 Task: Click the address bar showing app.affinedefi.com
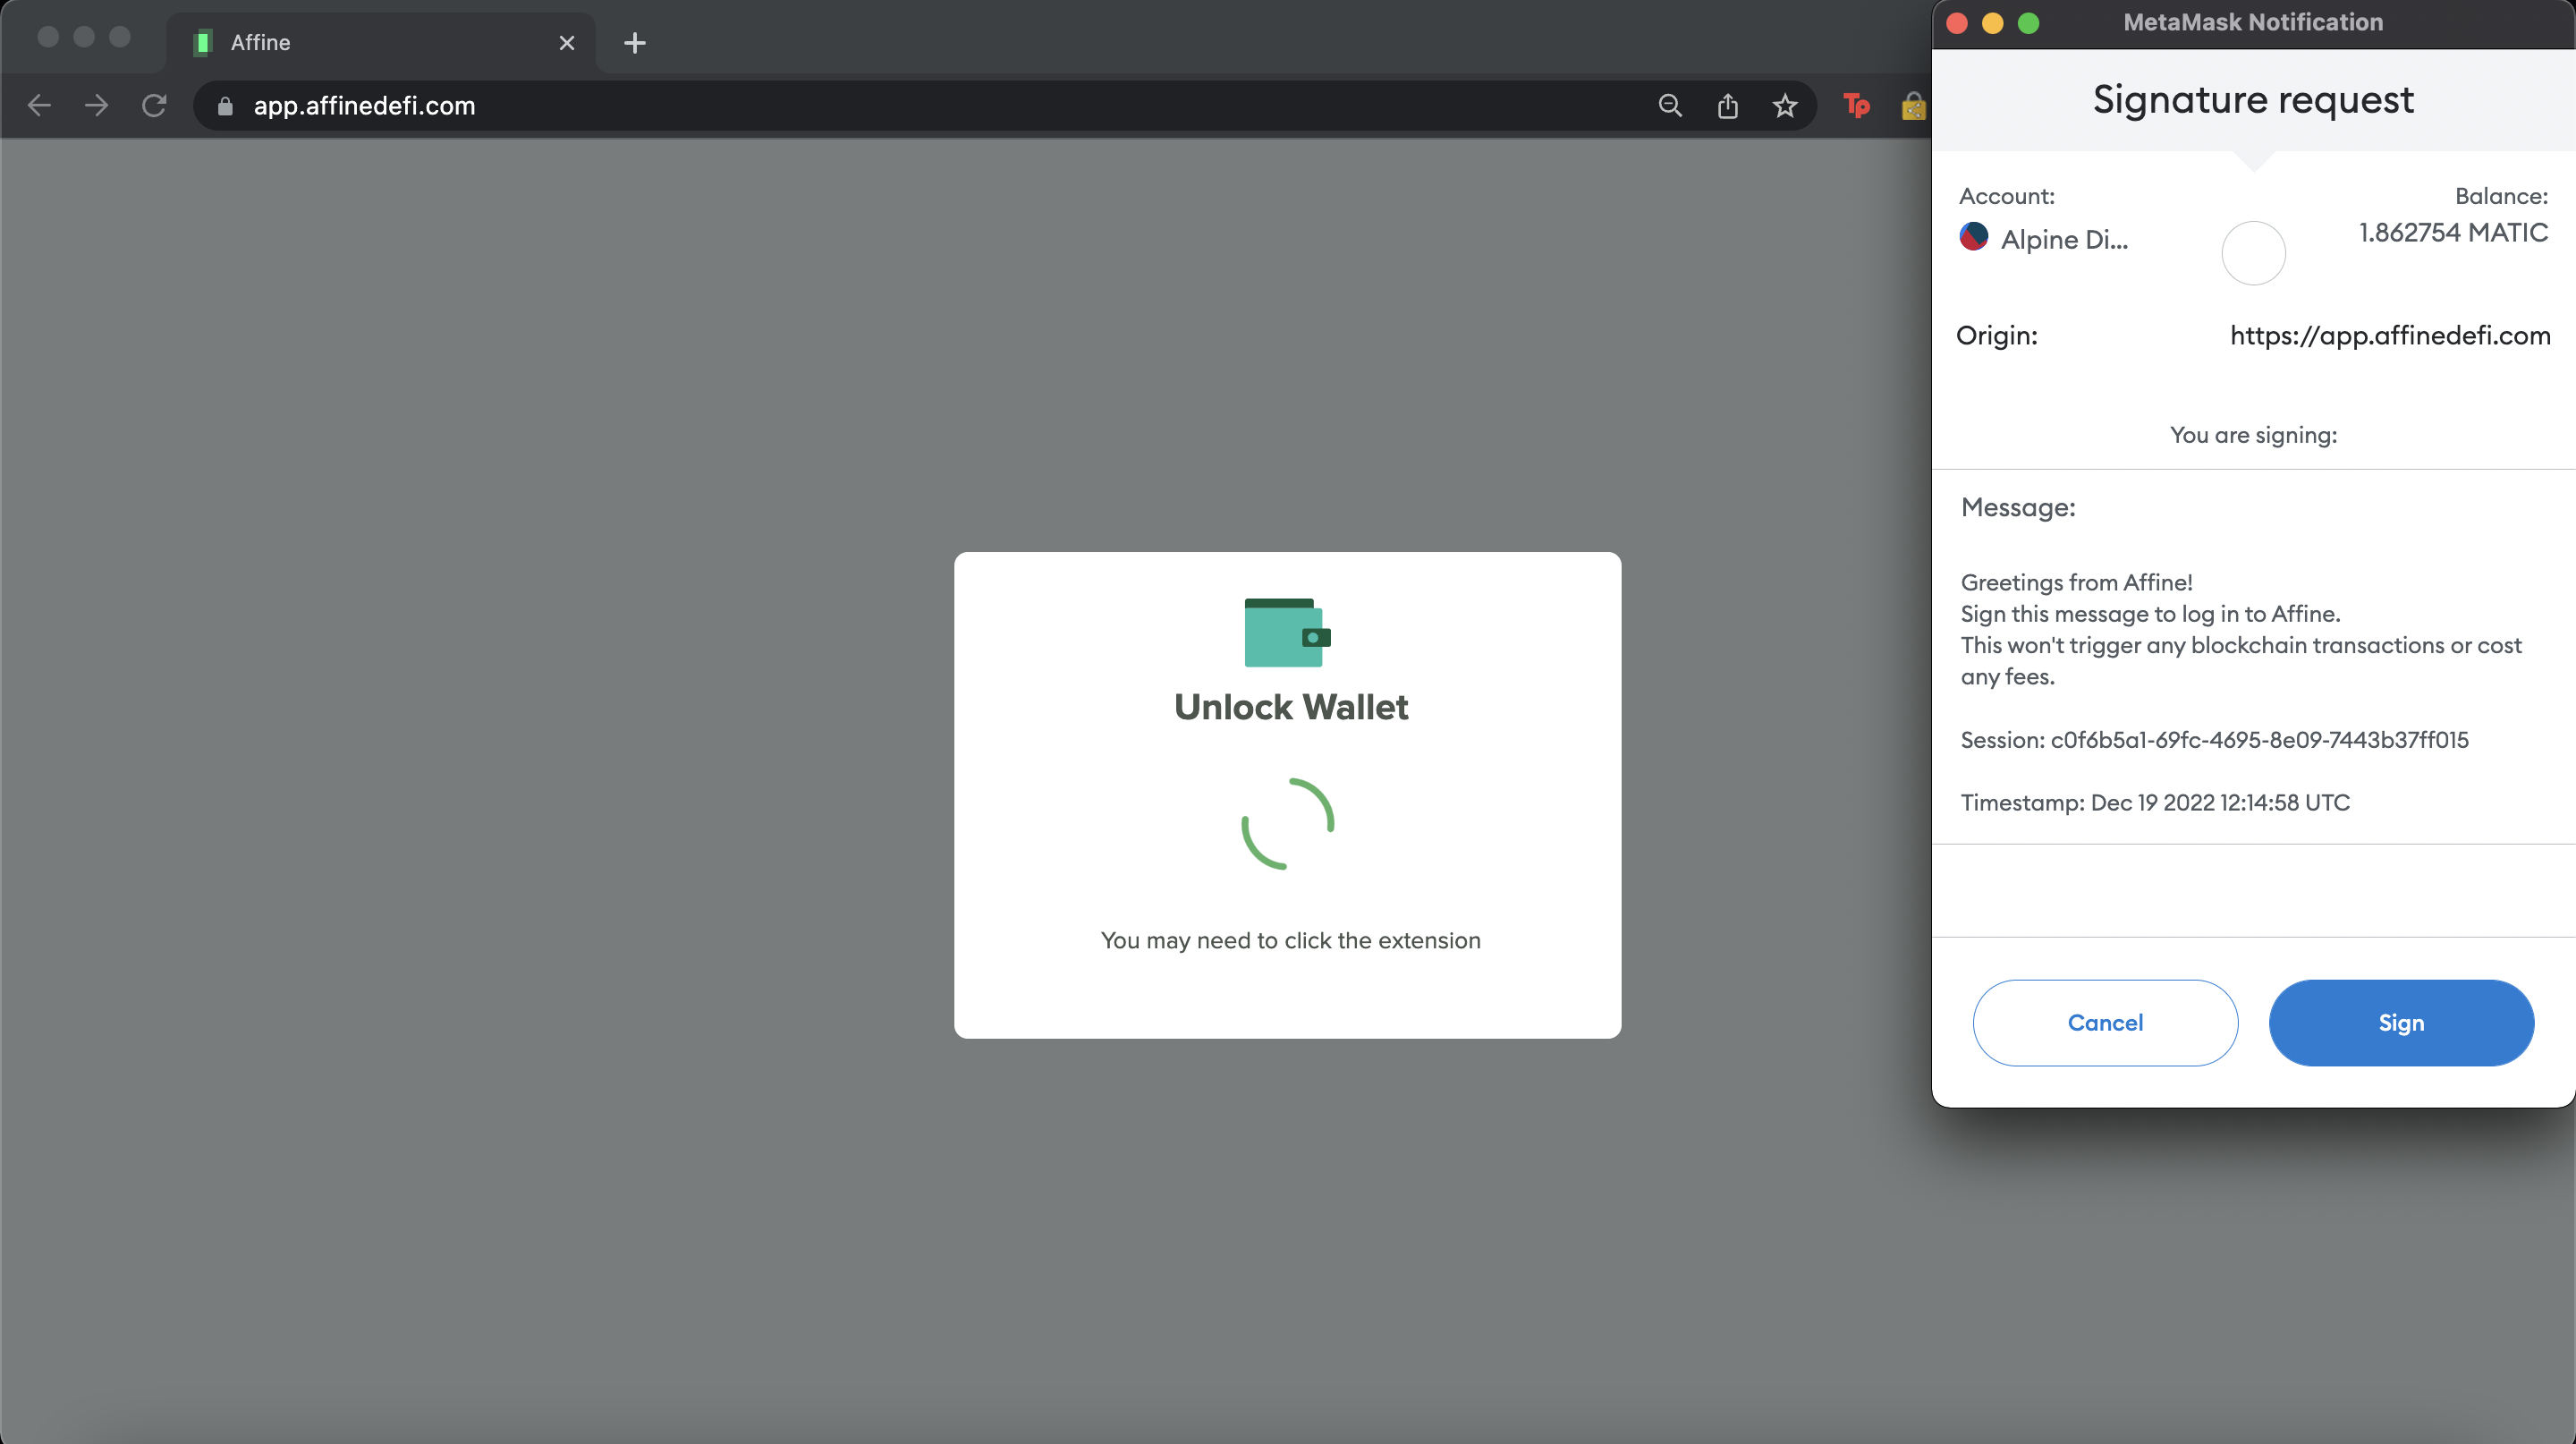[x=900, y=105]
